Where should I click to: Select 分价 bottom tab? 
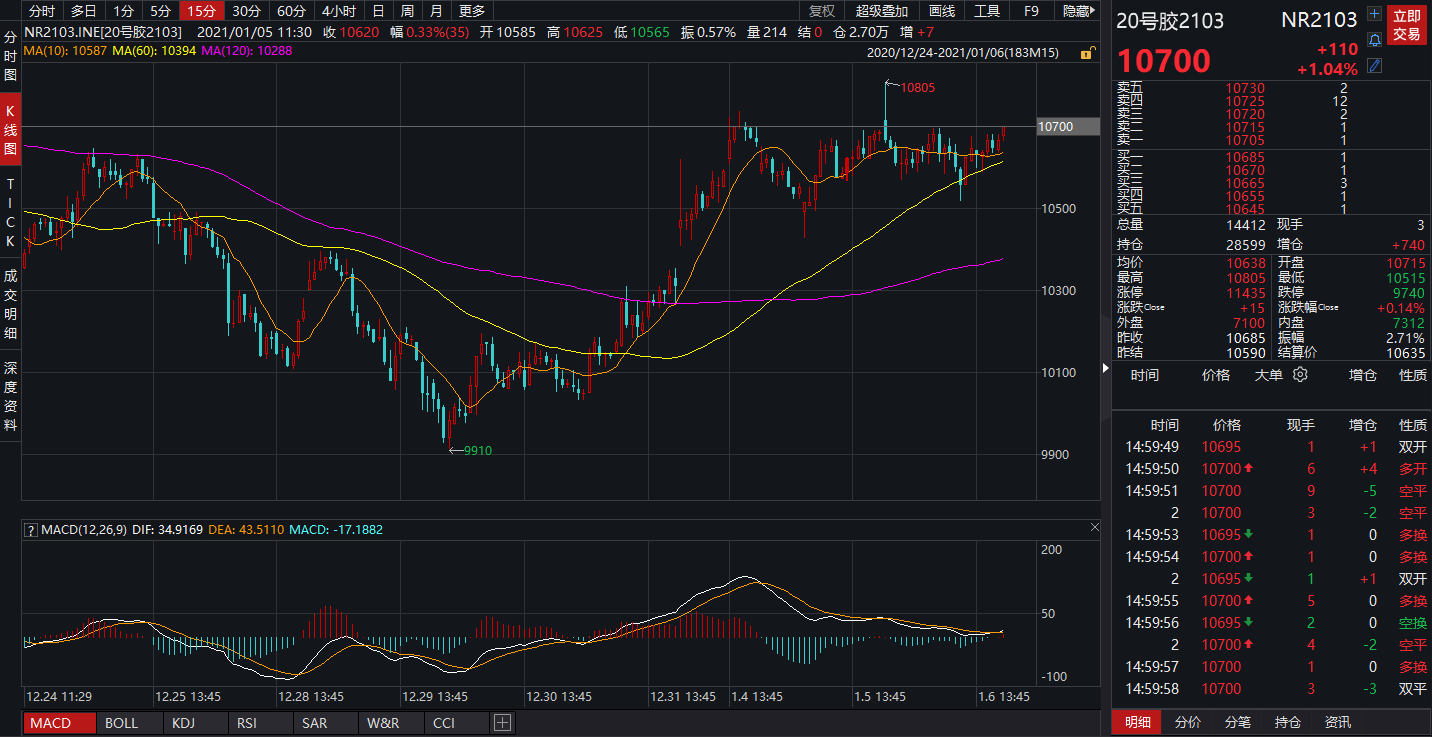pos(1188,722)
